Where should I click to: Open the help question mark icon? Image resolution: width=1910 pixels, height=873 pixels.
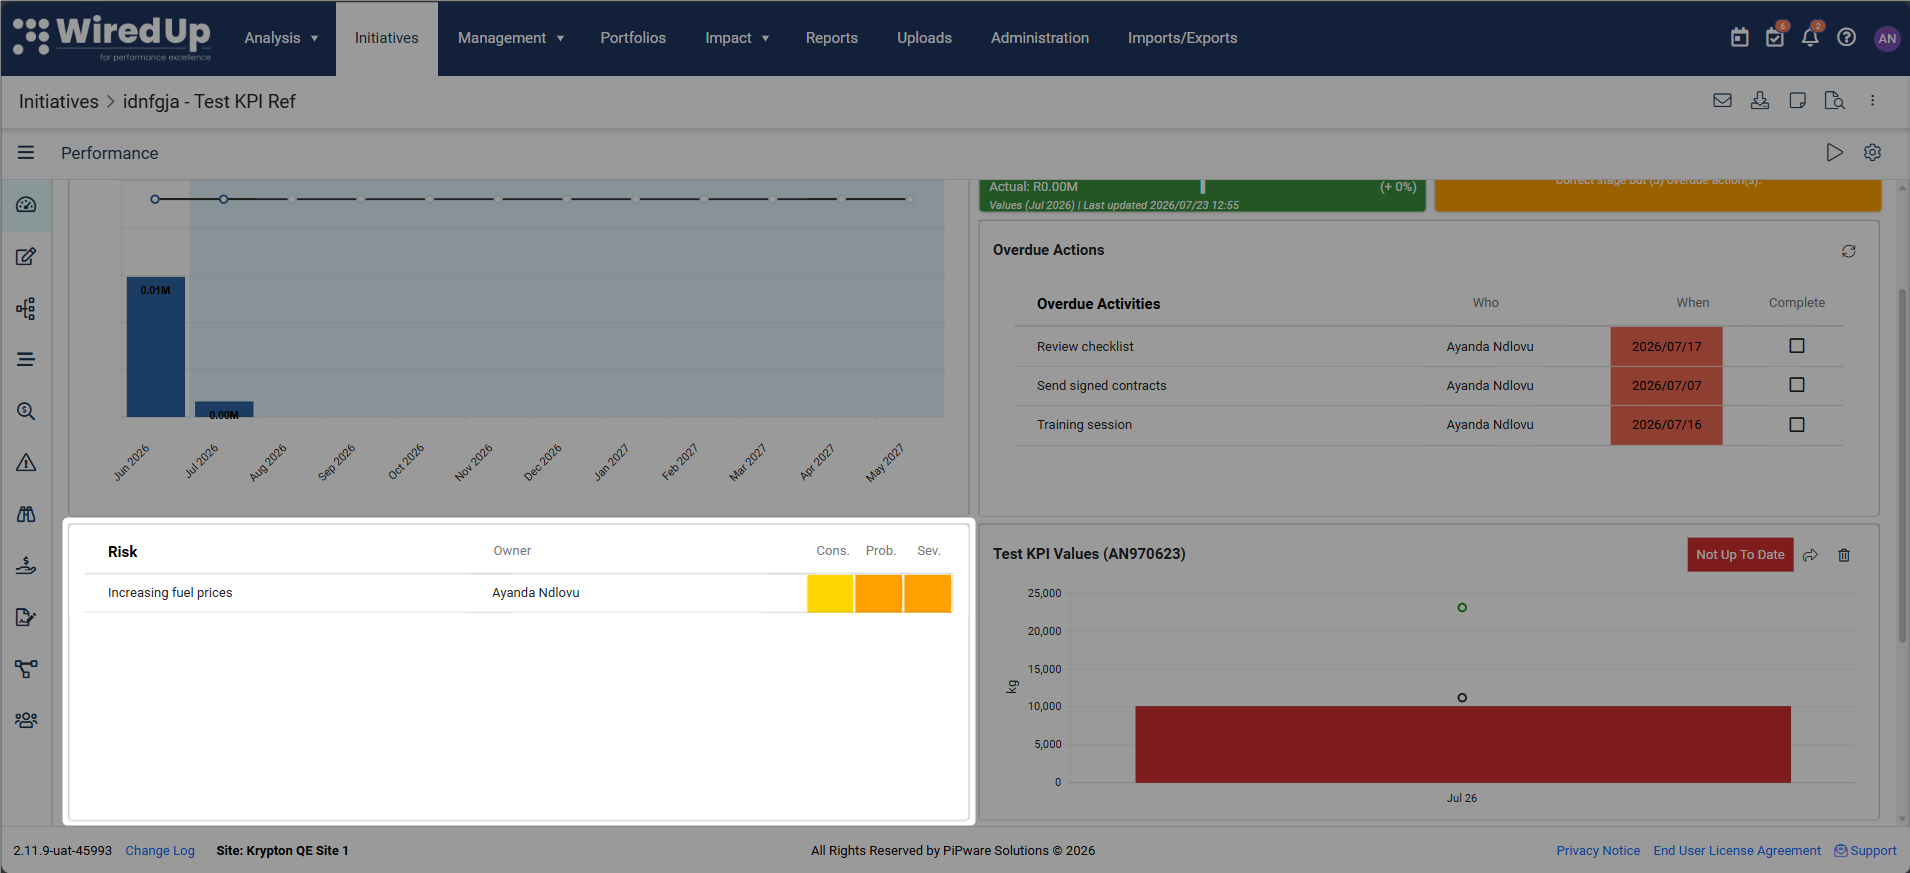tap(1847, 38)
